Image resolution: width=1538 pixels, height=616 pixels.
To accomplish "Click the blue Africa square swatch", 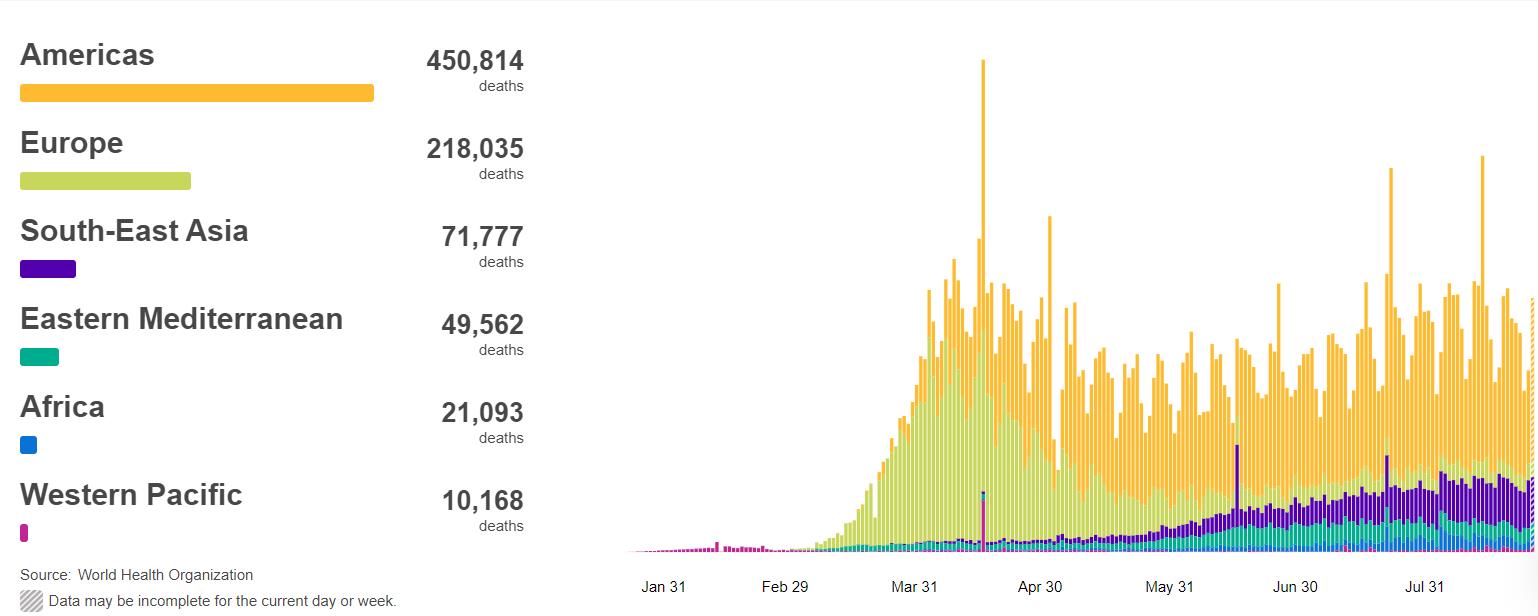I will (28, 445).
